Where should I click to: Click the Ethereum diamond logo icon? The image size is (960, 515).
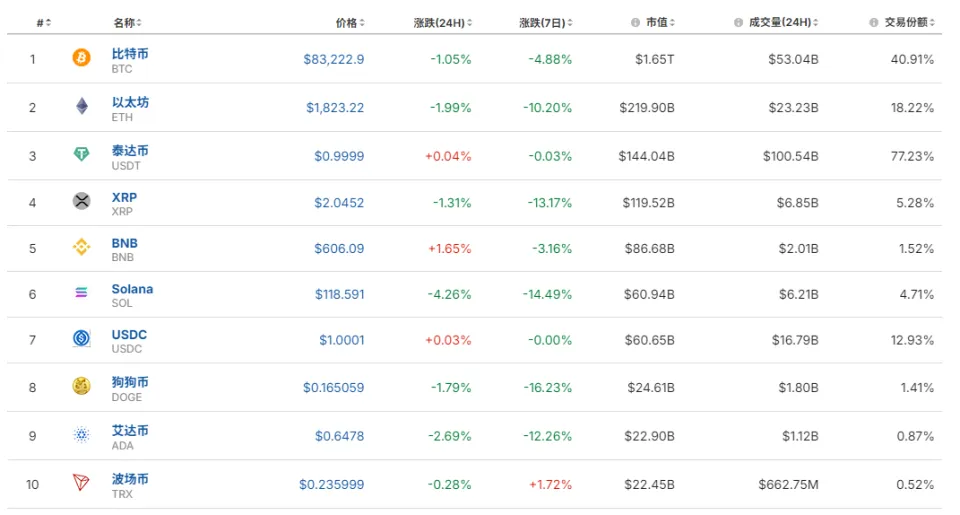point(81,106)
